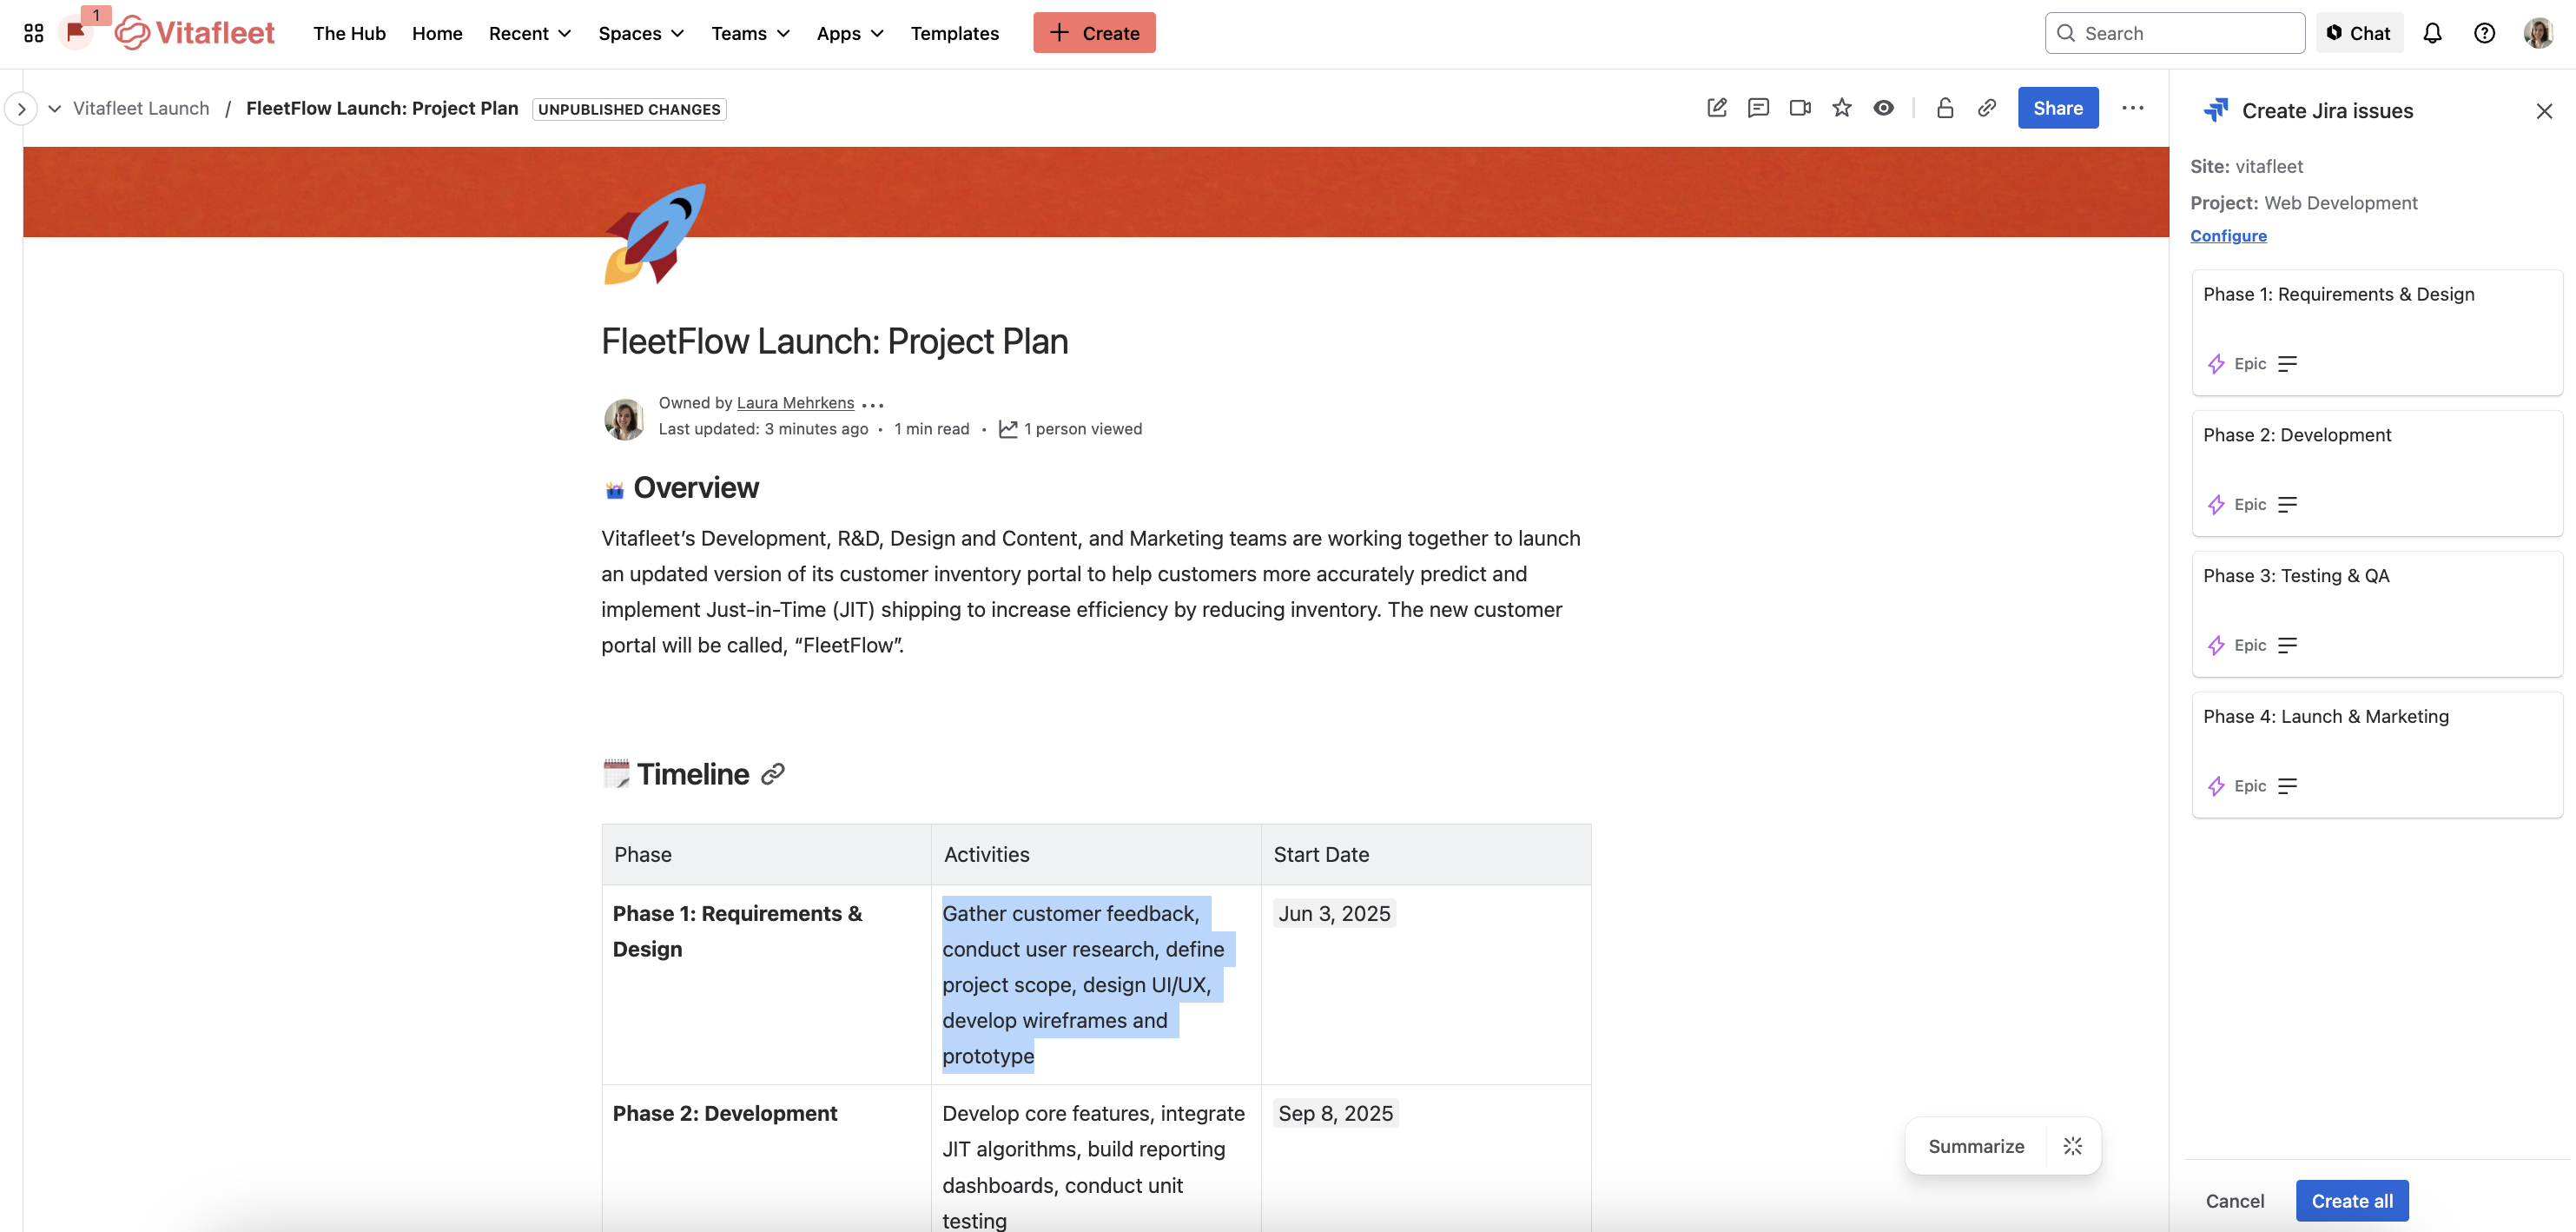Collapse the breadcrumb sidebar chevron

21,108
